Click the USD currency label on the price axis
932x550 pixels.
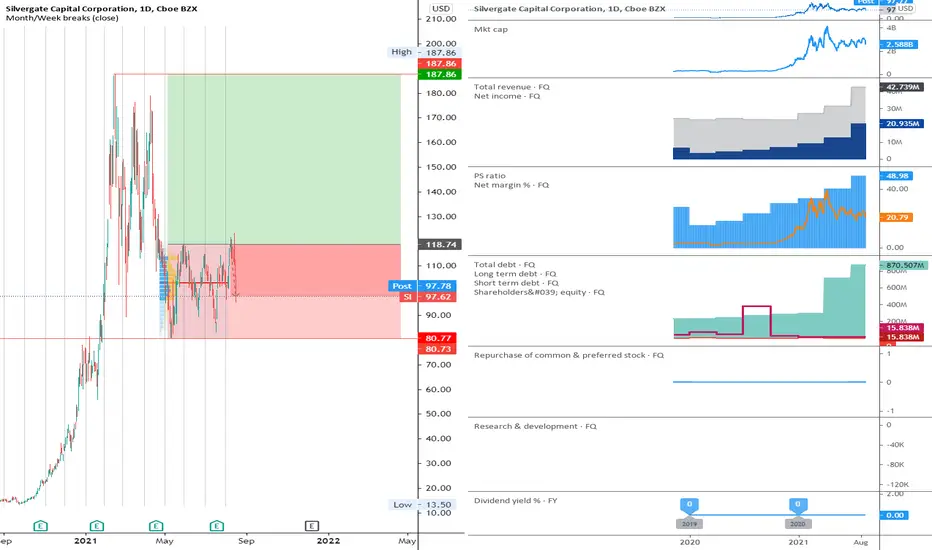coord(441,8)
